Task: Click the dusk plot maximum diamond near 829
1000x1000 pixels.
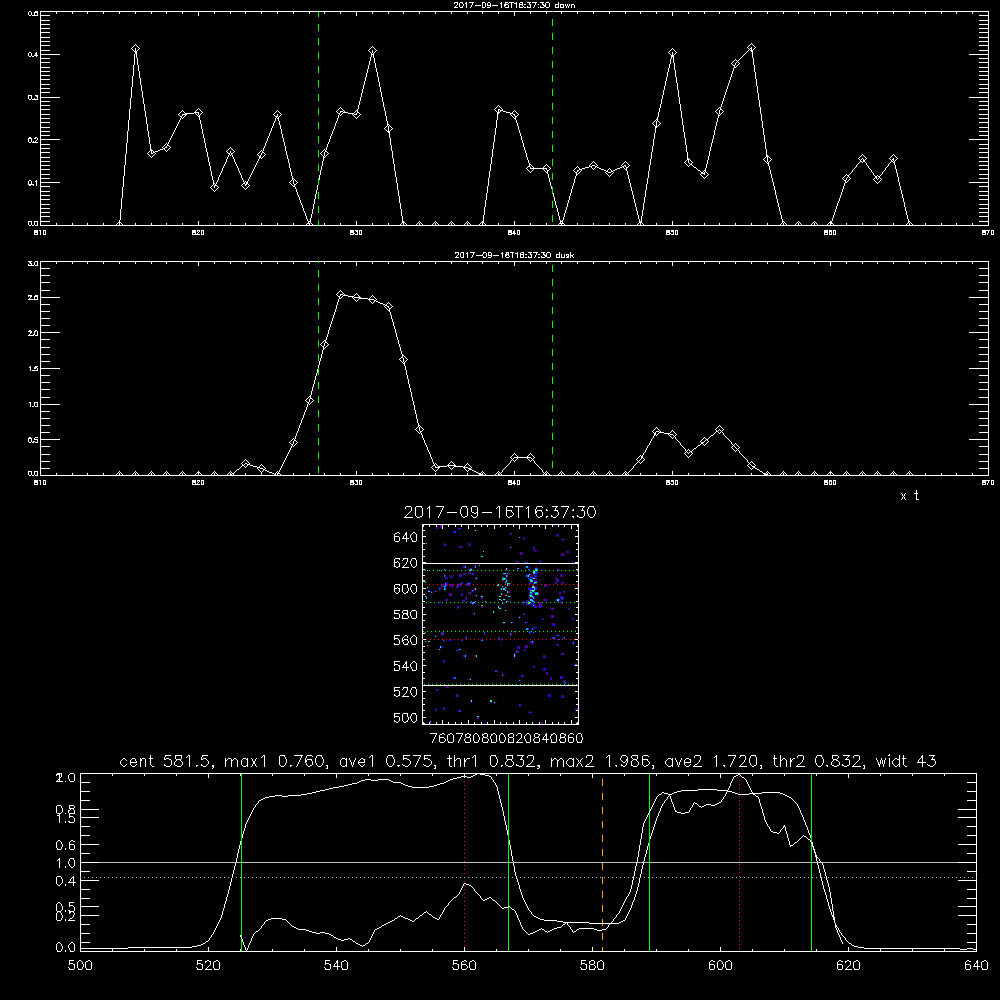Action: pos(341,295)
